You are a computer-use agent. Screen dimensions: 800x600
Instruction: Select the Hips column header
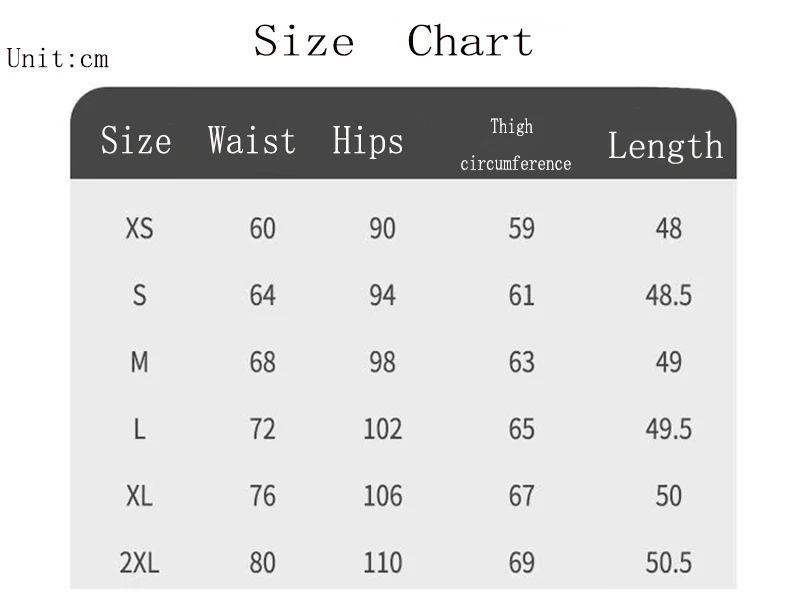point(367,140)
